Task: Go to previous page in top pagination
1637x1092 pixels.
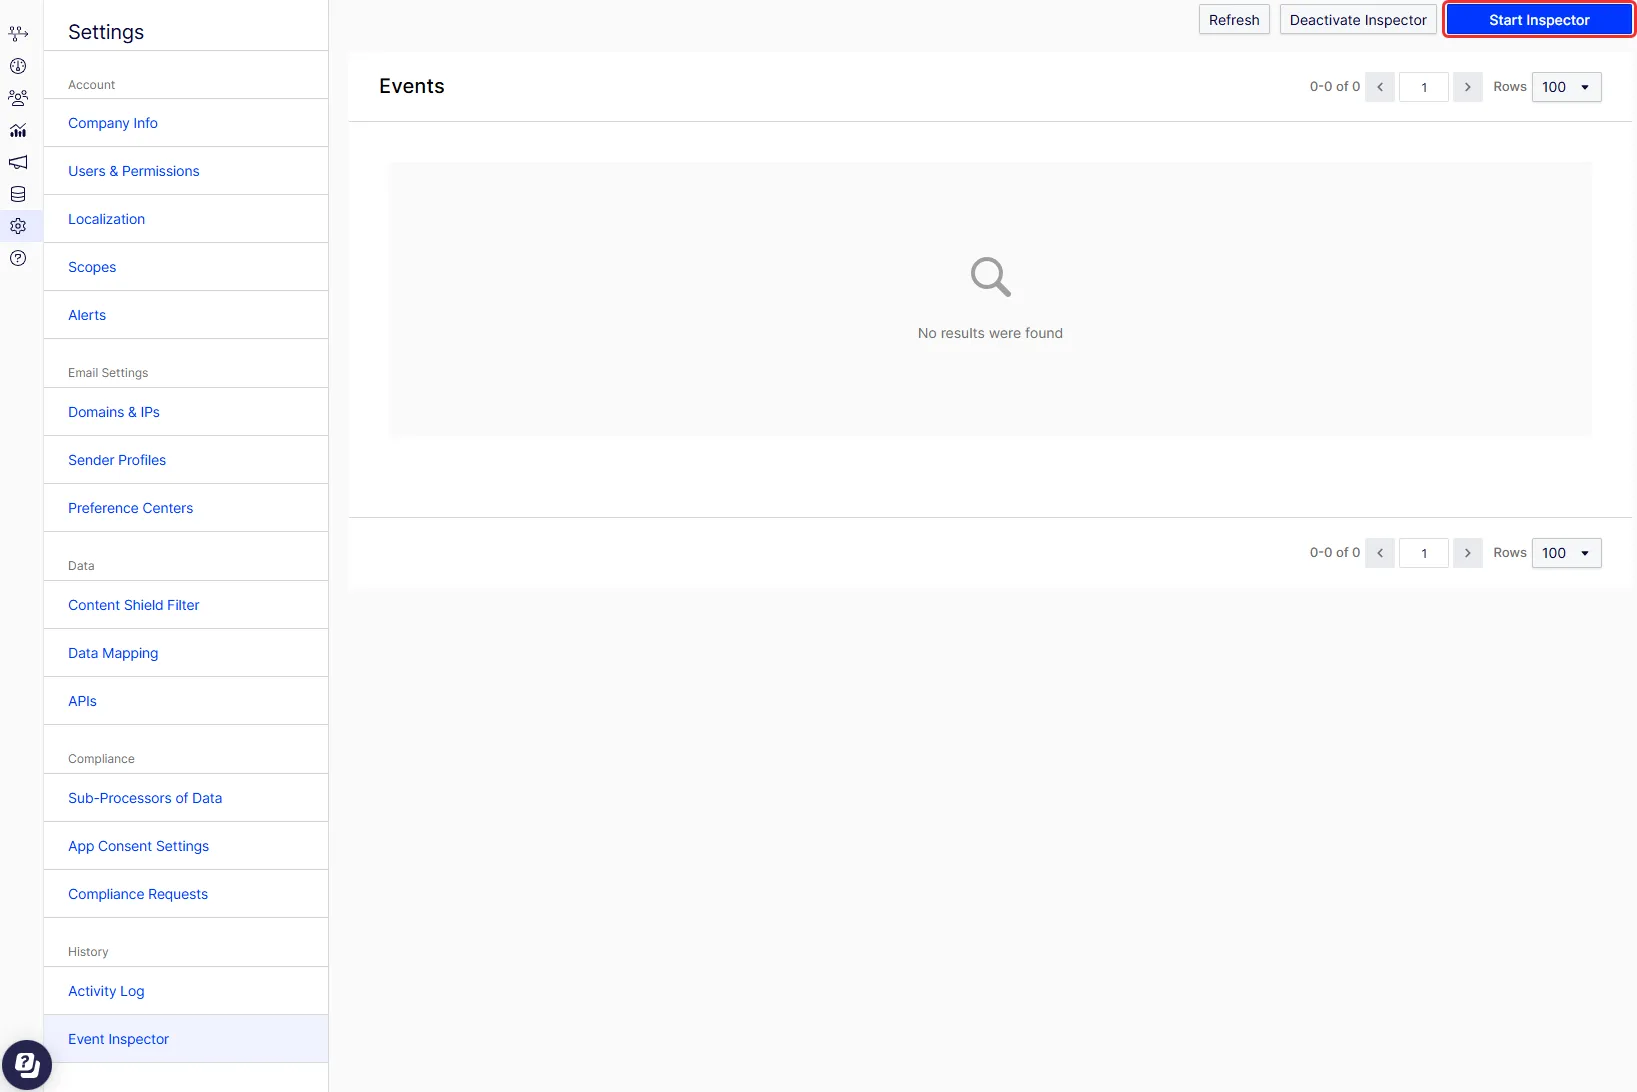Action: pos(1380,87)
